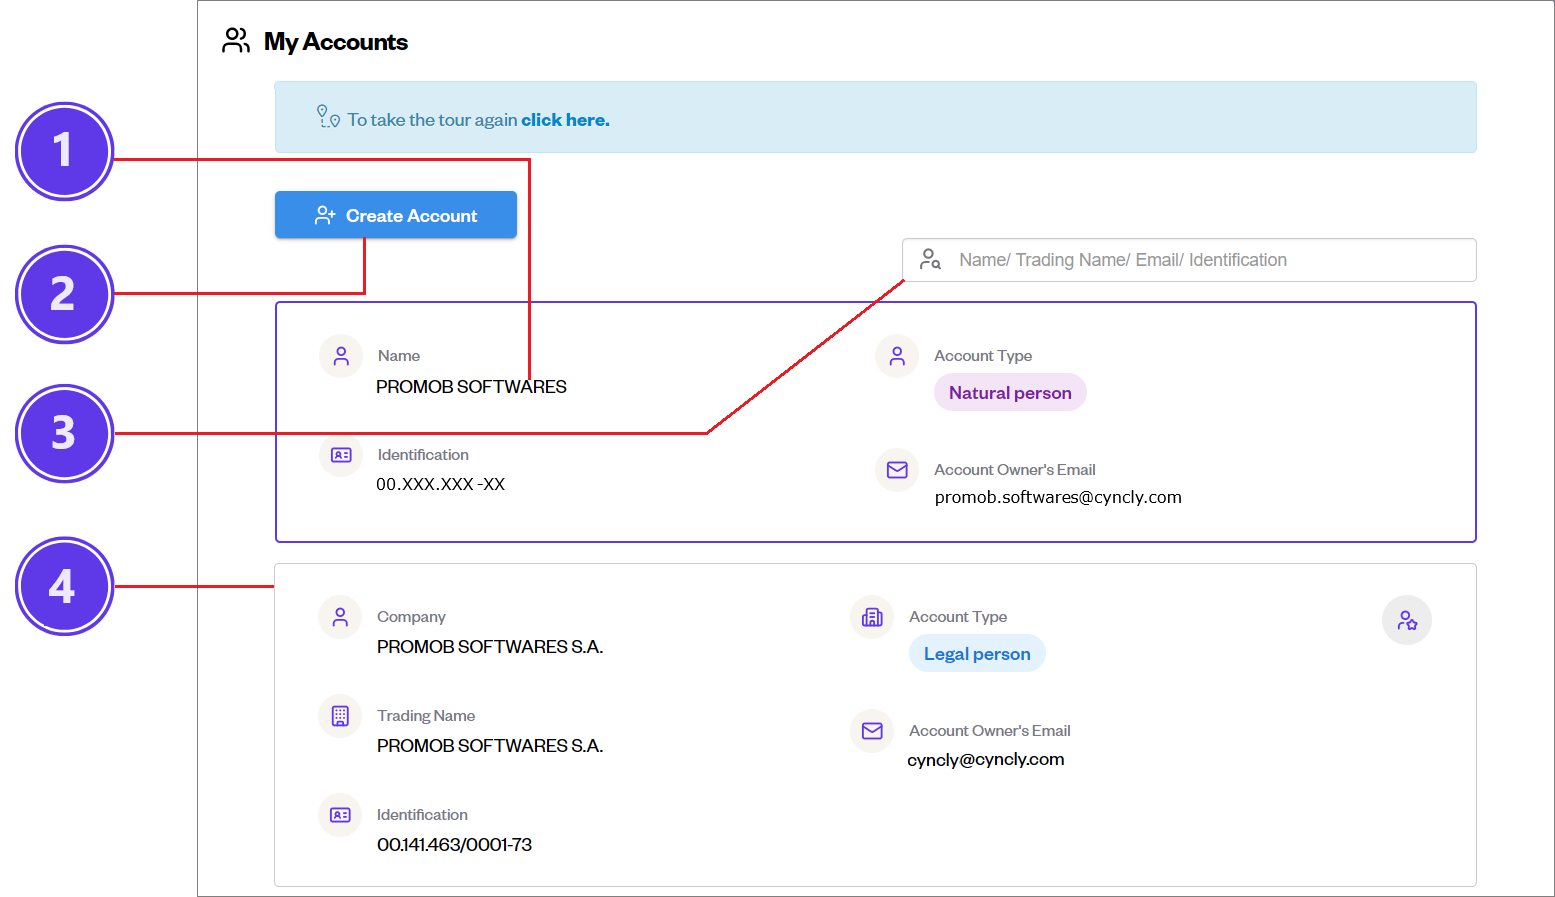Click the Account Type building icon for Legal person

click(x=872, y=617)
